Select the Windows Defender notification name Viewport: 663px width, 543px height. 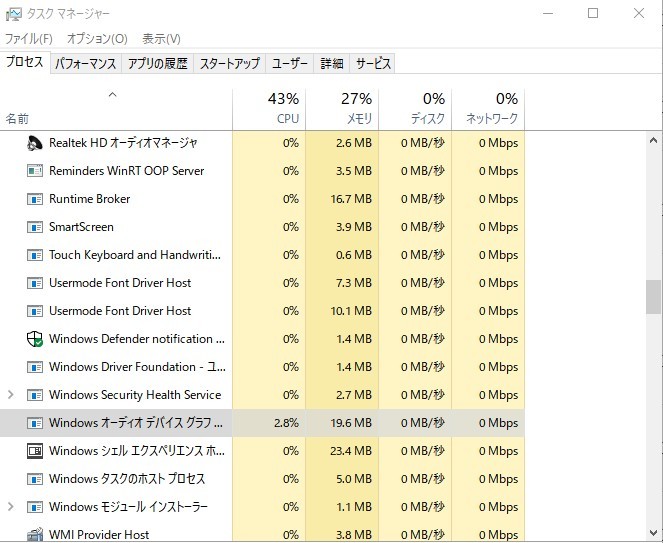137,339
